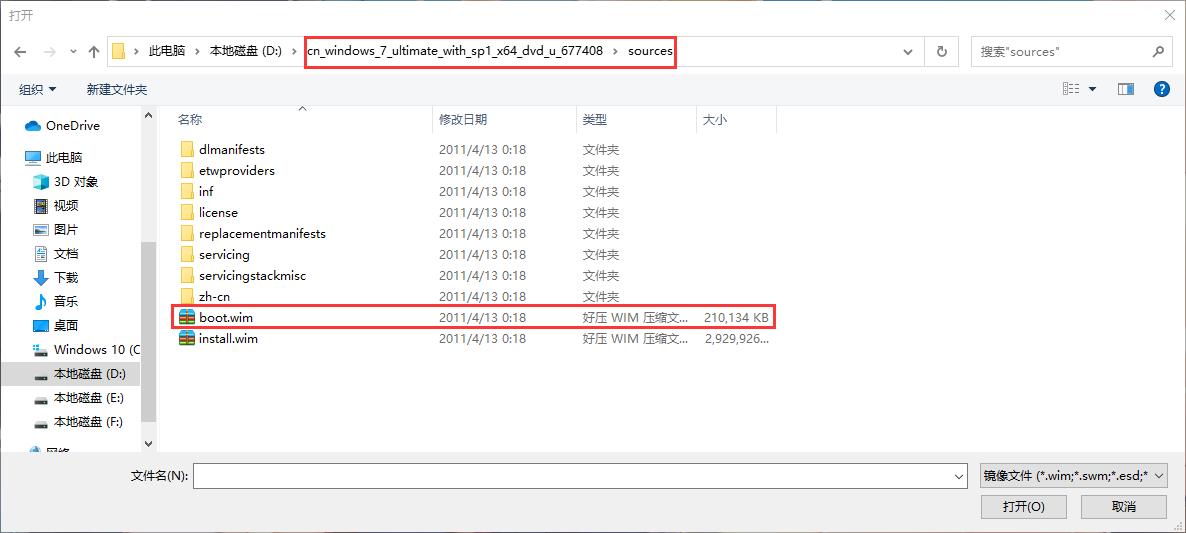
Task: Select the boot.wim archive icon
Action: 187,318
